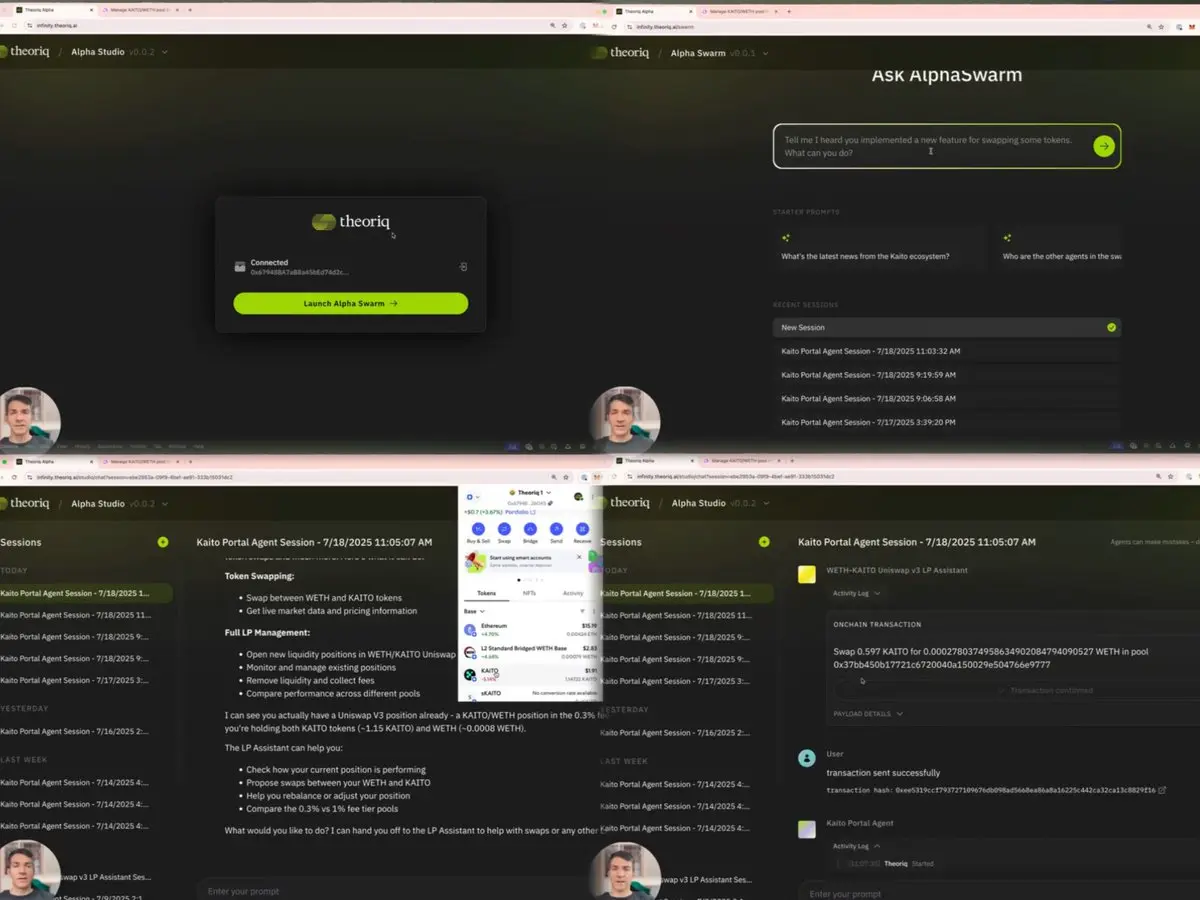Click the green checkmark on New Session
Screen dimensions: 1200x900
coord(1111,327)
